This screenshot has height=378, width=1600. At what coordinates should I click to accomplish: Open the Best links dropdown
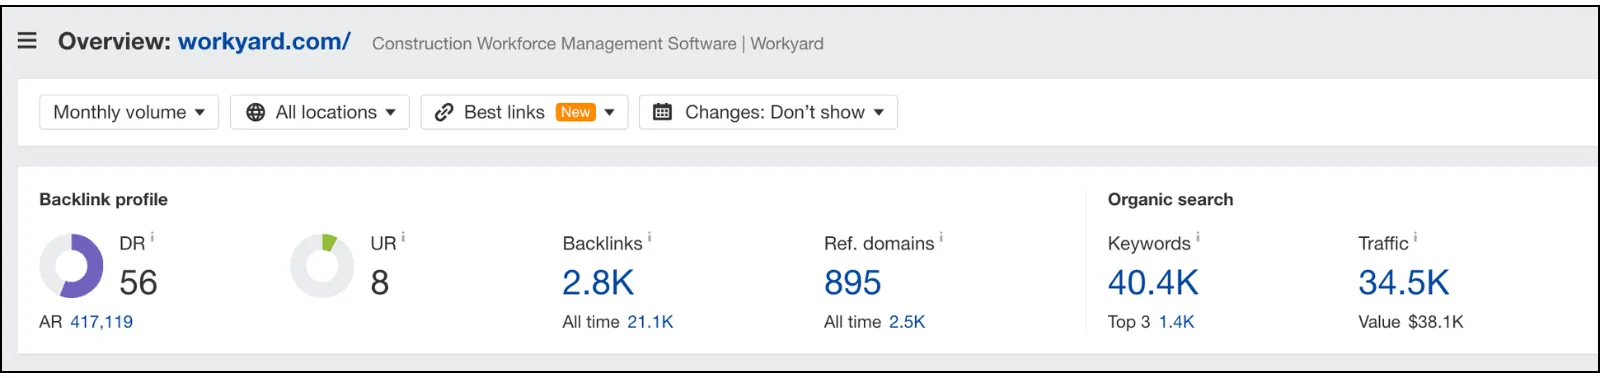click(x=524, y=112)
